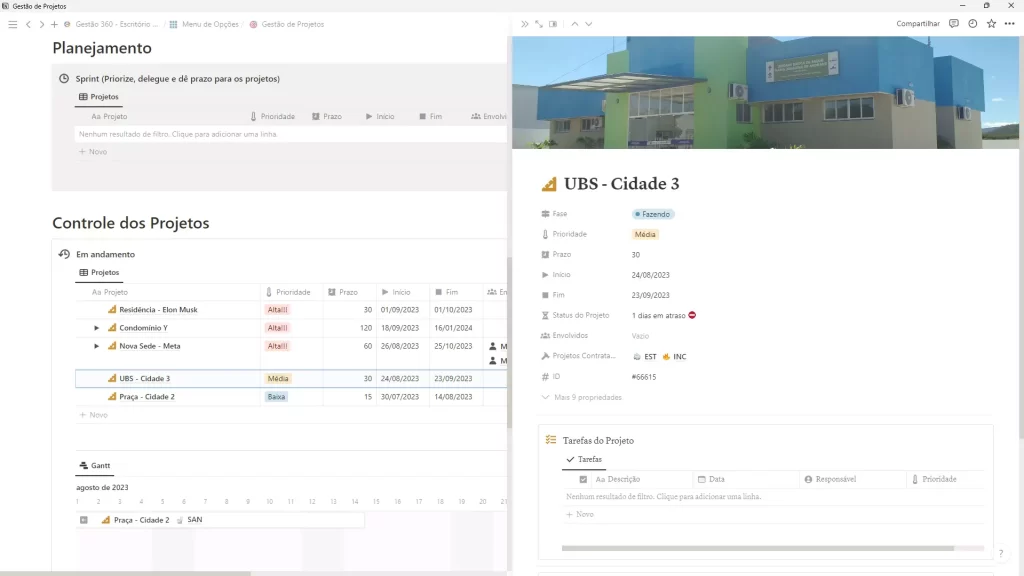Click the task table horizontal scrollbar

(x=758, y=548)
